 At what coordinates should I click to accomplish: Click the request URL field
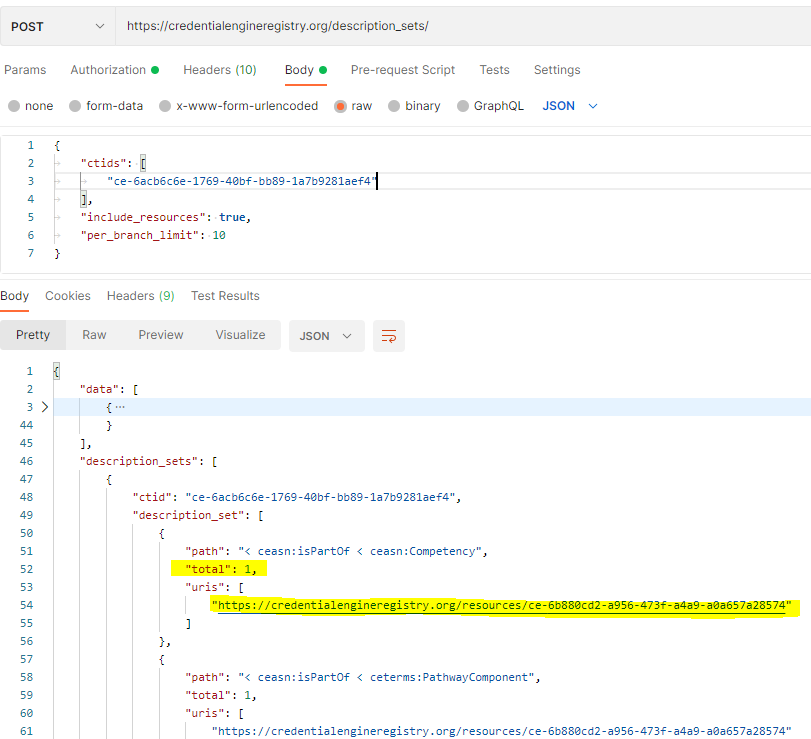coord(463,26)
